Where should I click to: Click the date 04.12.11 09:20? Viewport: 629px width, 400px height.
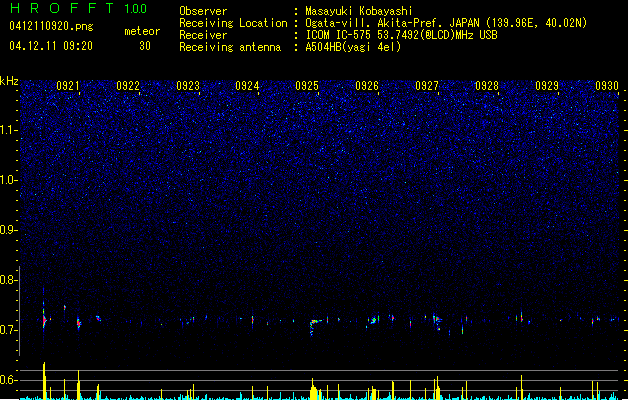(51, 46)
